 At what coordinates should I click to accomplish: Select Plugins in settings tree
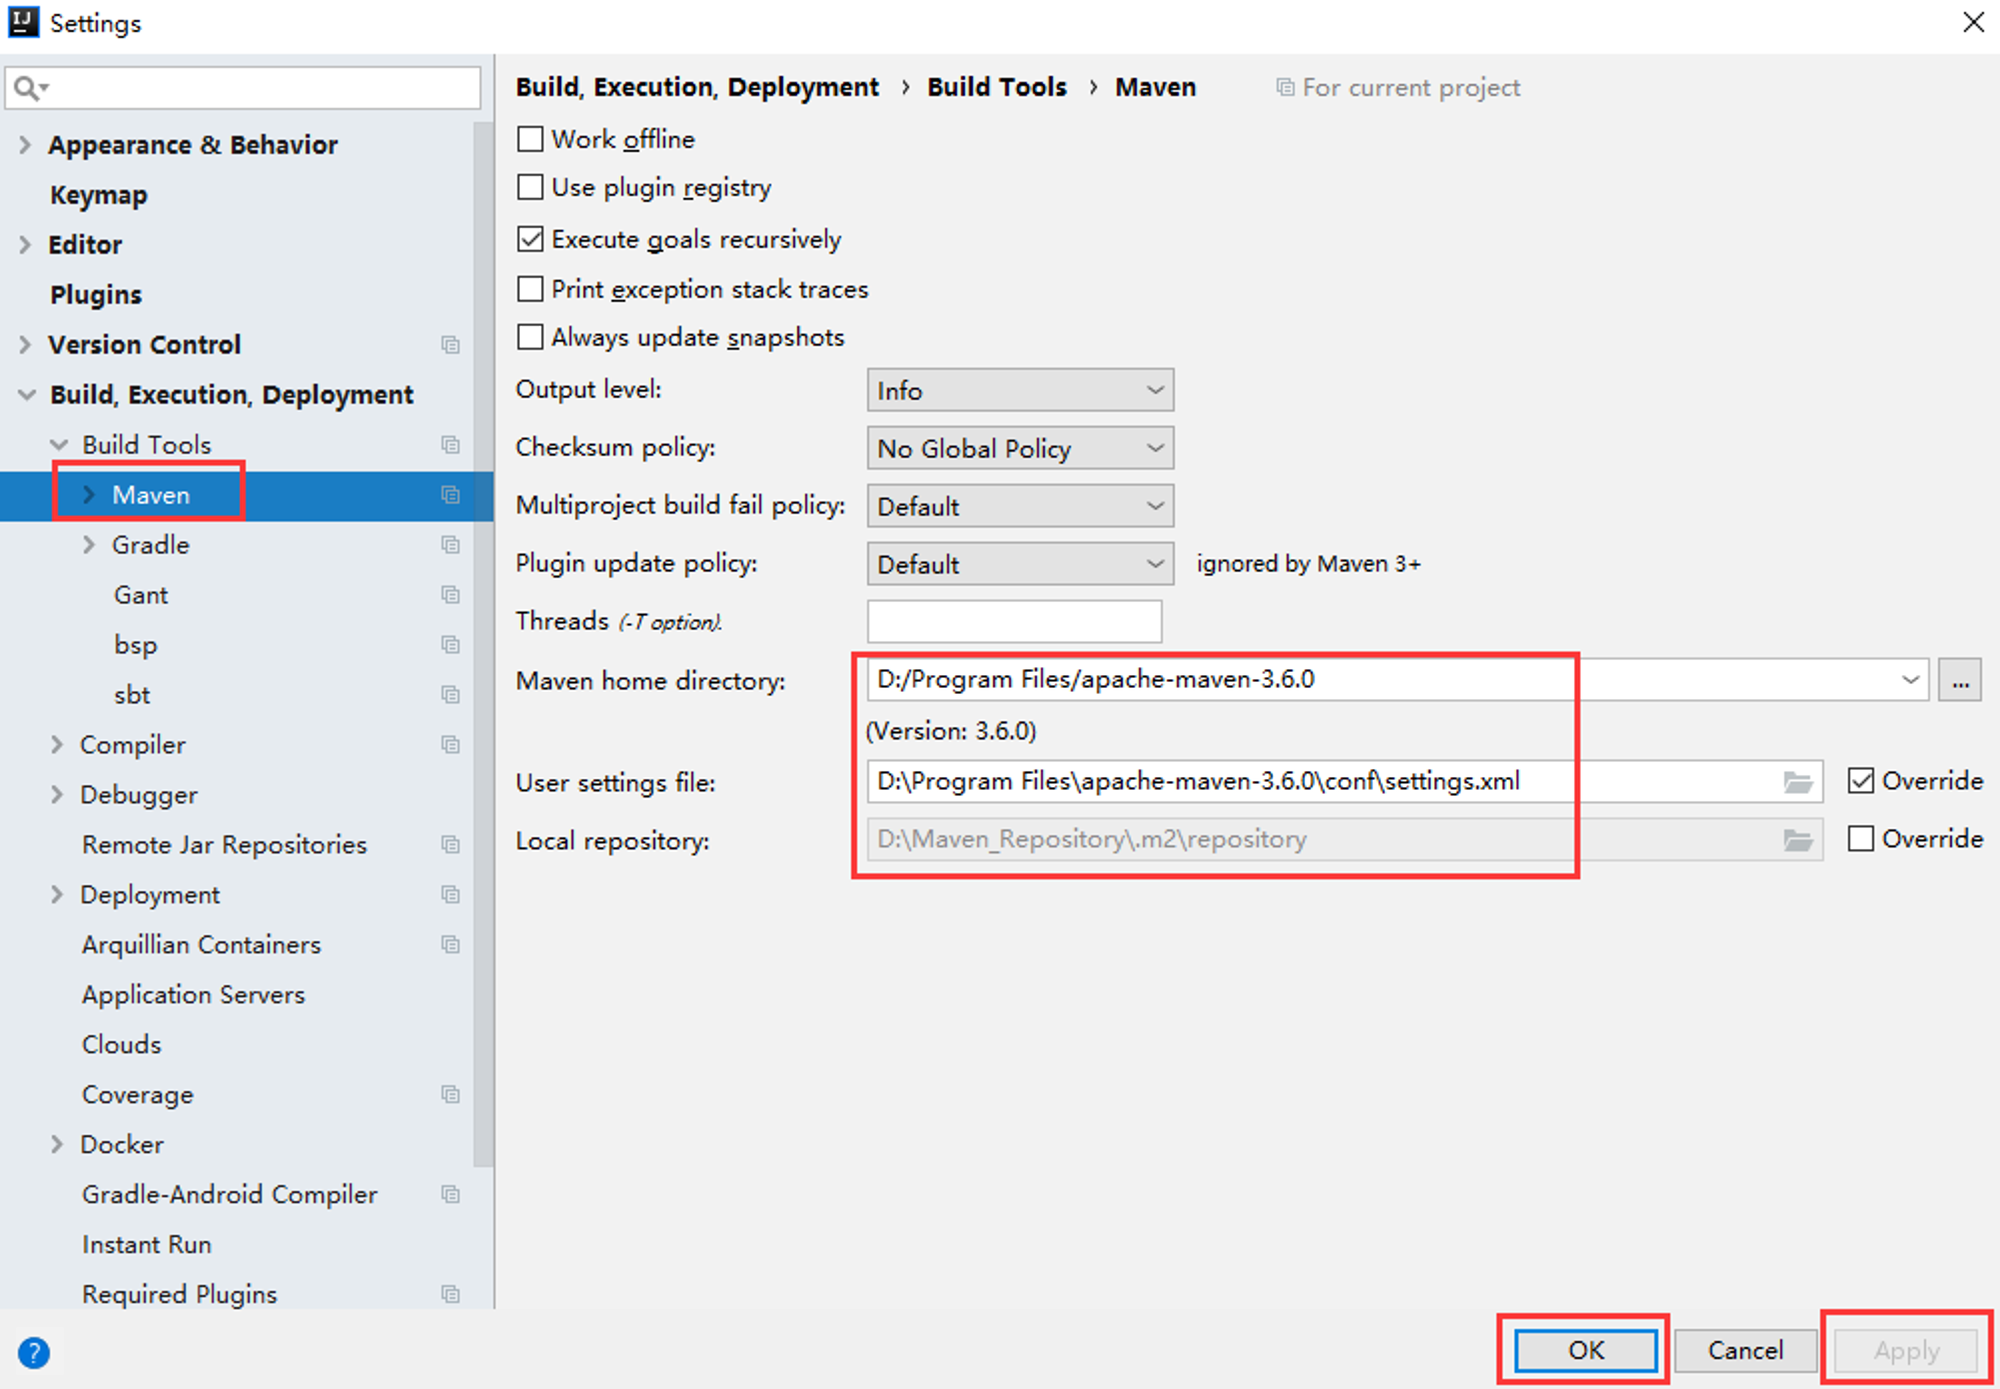point(96,295)
